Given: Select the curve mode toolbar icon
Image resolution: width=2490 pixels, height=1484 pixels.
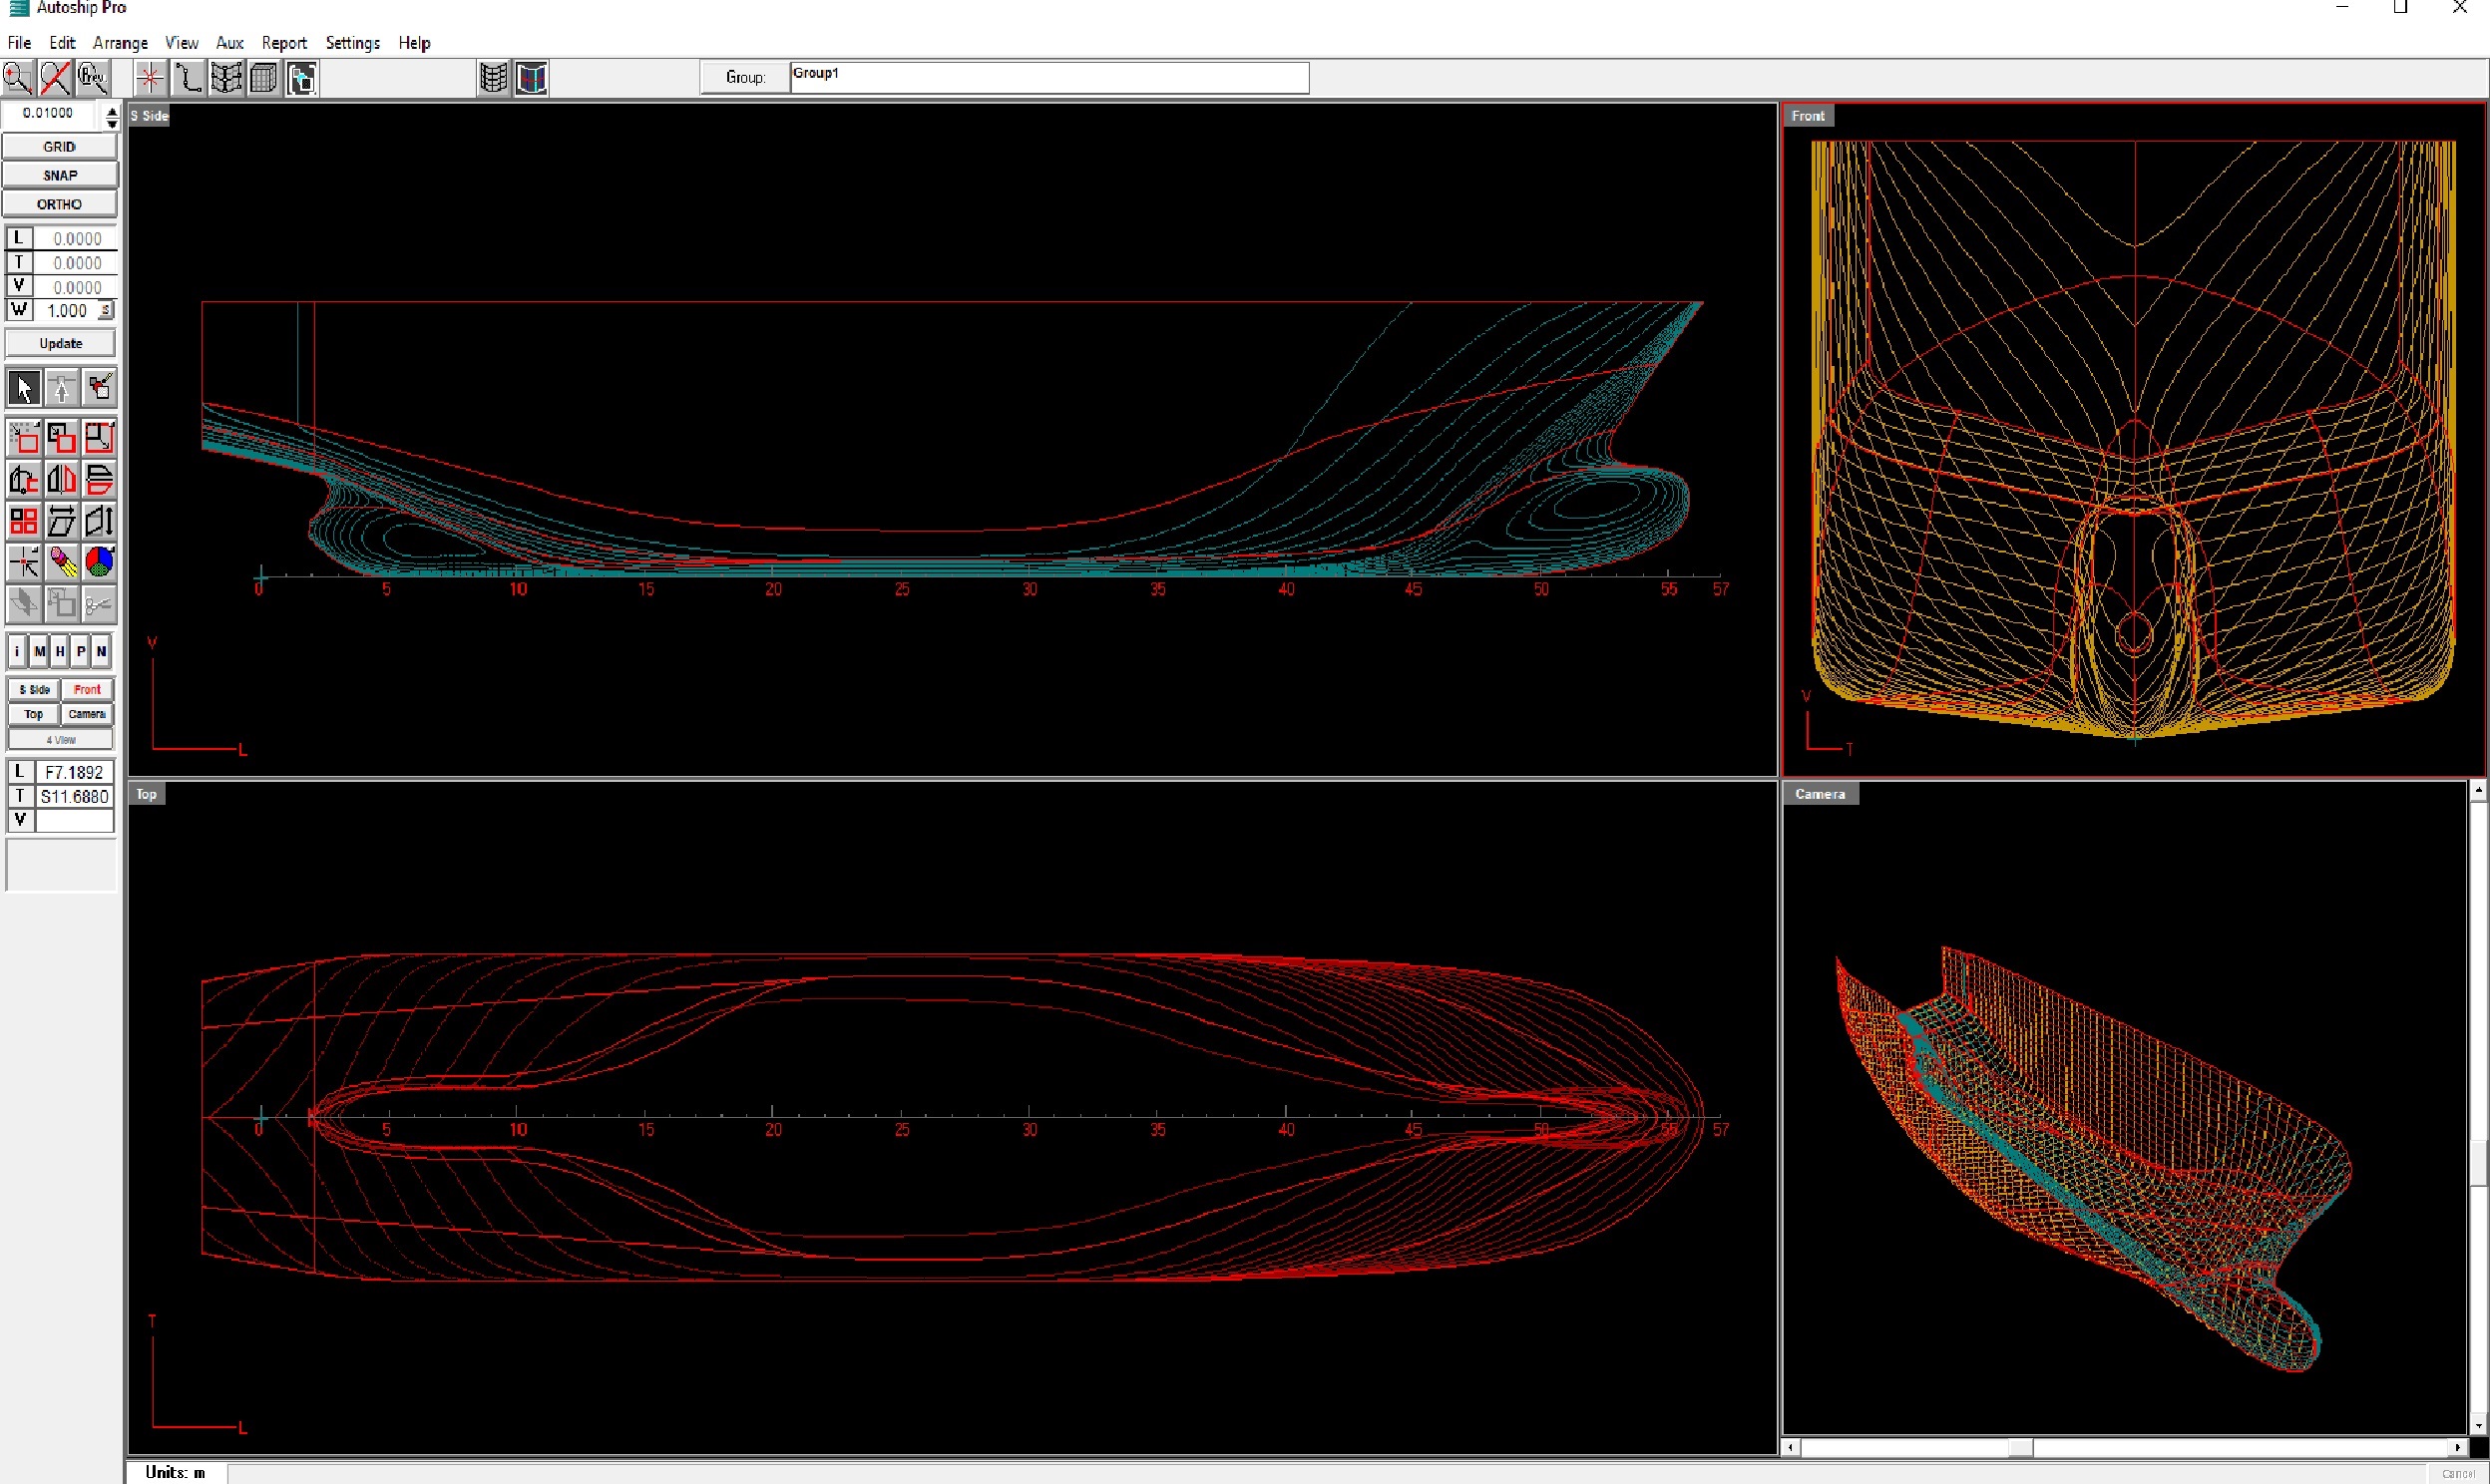Looking at the screenshot, I should click(188, 77).
